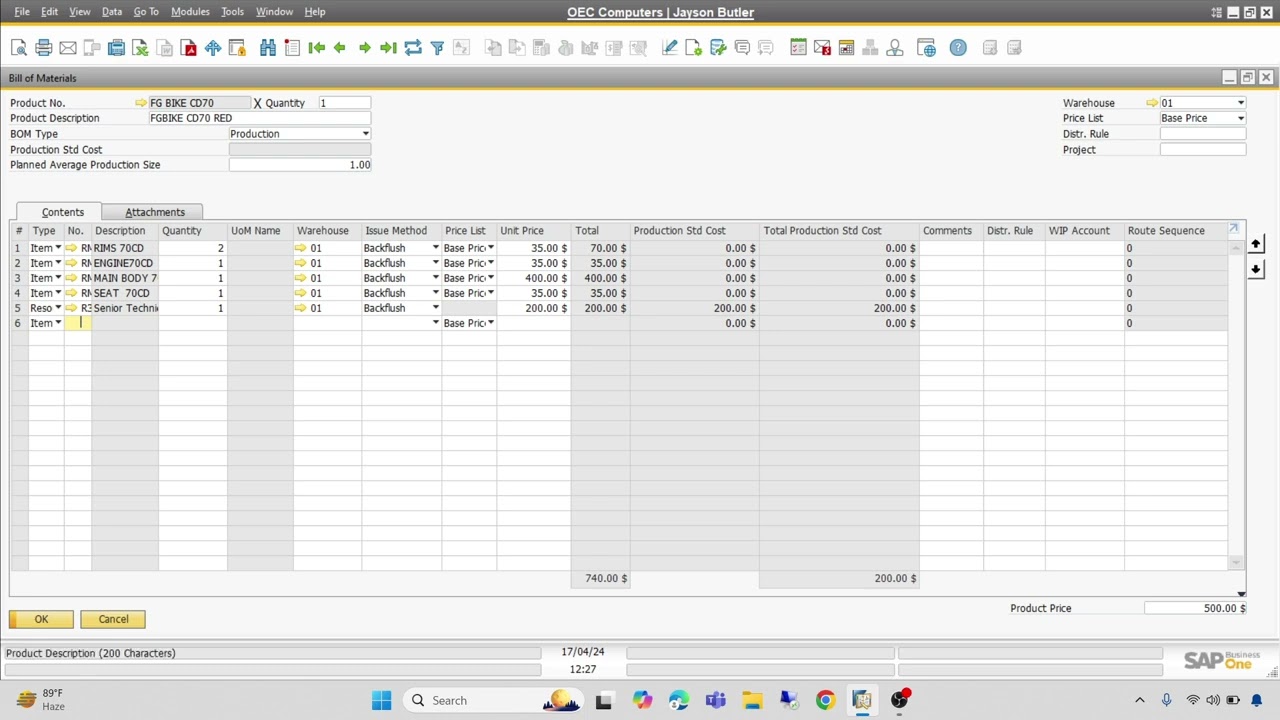Viewport: 1280px width, 720px height.
Task: Move row up with up arrow
Action: coord(1256,244)
